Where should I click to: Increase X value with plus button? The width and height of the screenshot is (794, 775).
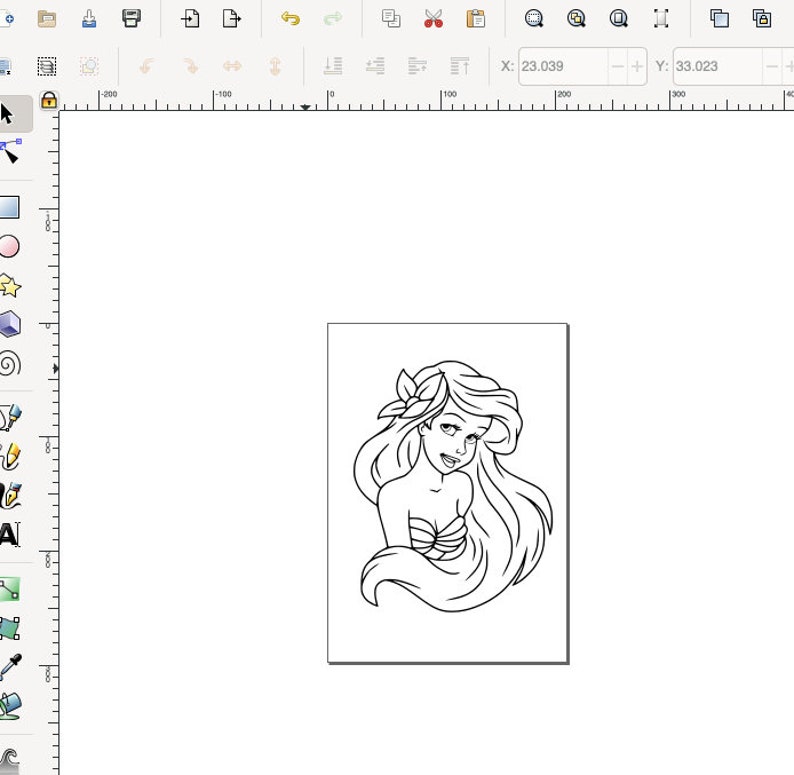637,66
